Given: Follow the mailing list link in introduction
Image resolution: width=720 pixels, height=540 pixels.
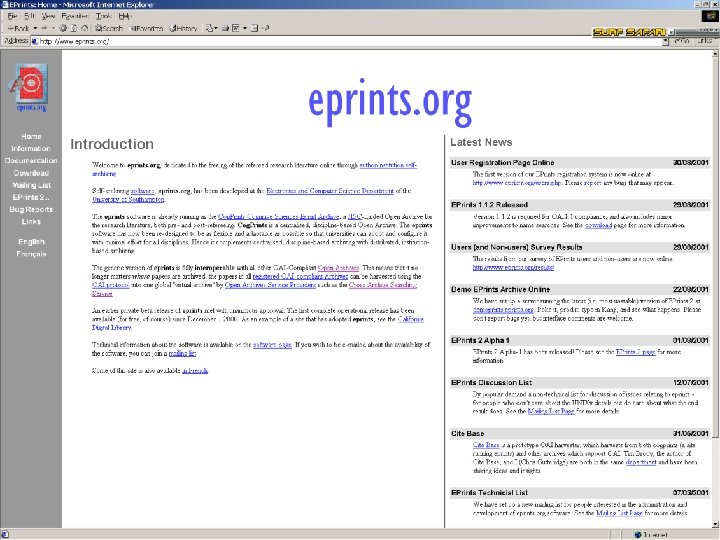Looking at the screenshot, I should click(x=182, y=354).
